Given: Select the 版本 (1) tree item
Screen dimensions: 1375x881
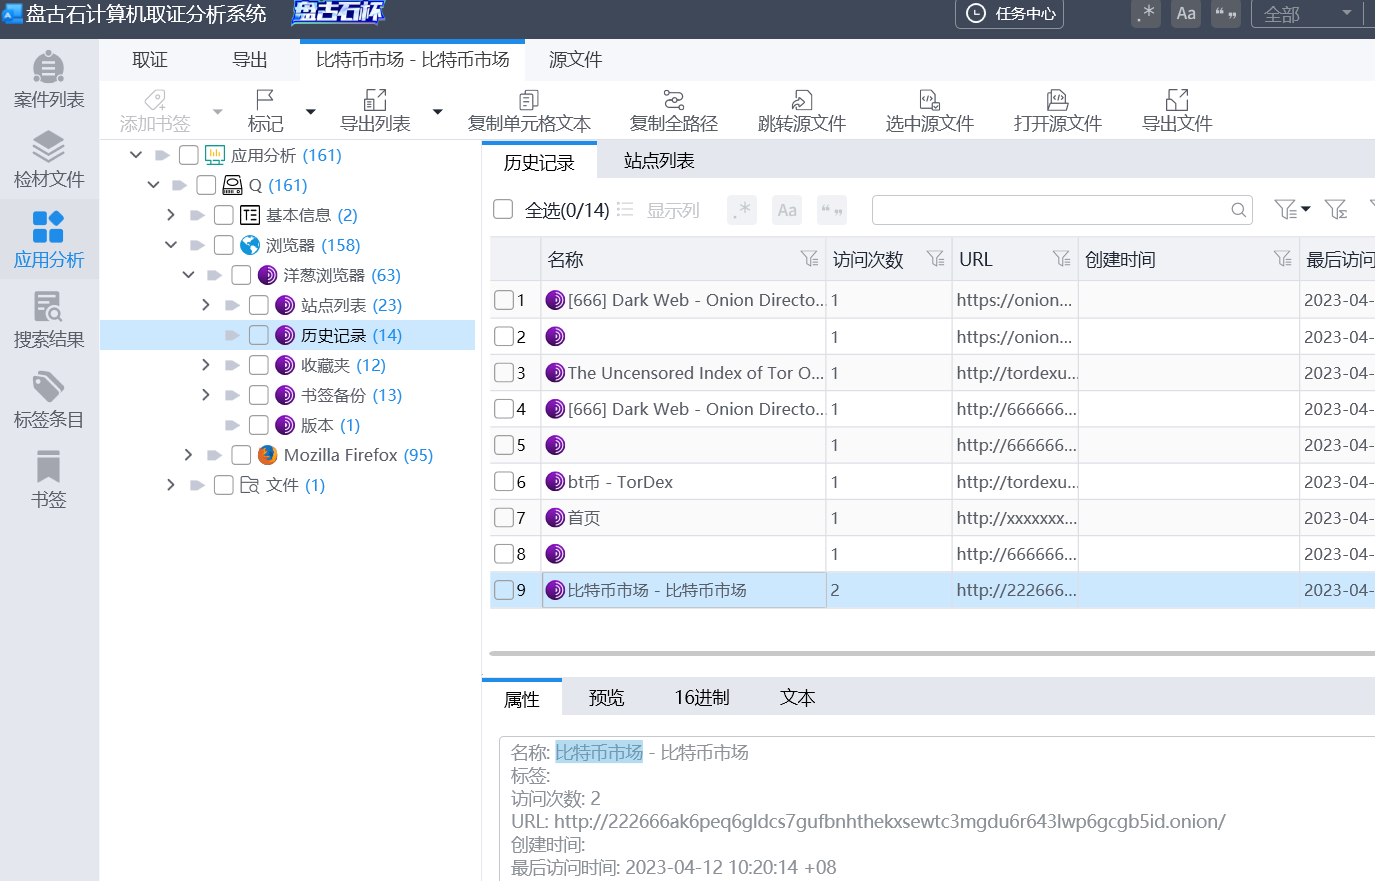Looking at the screenshot, I should tap(330, 425).
